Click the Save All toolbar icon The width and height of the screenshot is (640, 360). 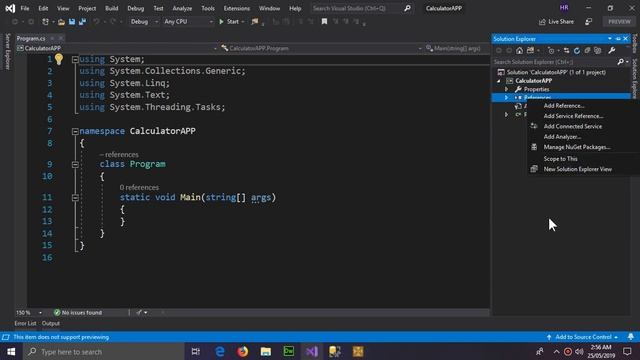tap(82, 22)
